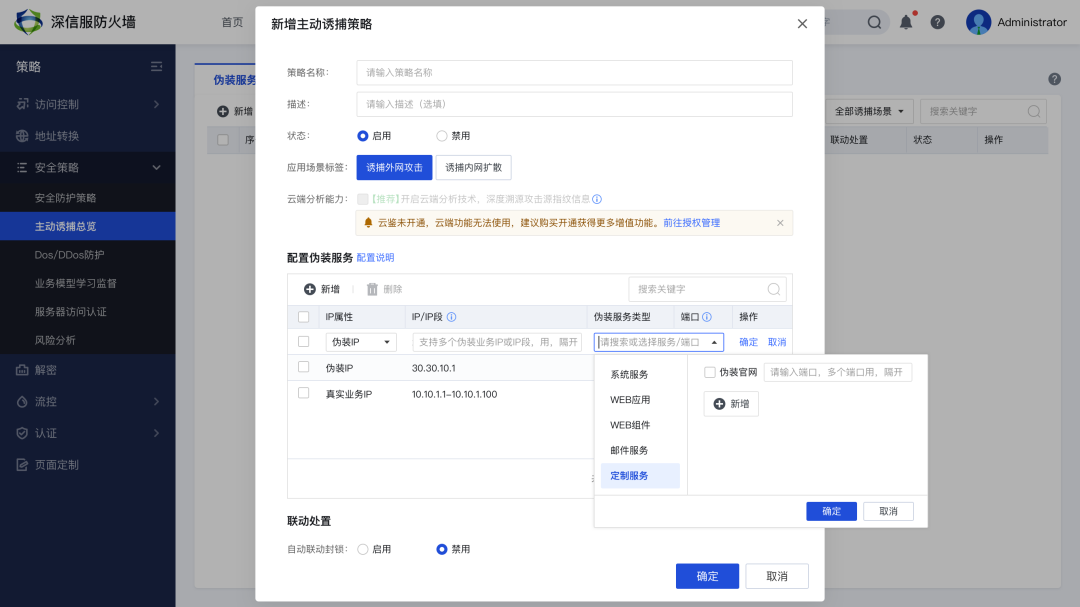This screenshot has width=1080, height=607.
Task: Click the search magnifier in 配置伪装服务 table
Action: click(773, 289)
